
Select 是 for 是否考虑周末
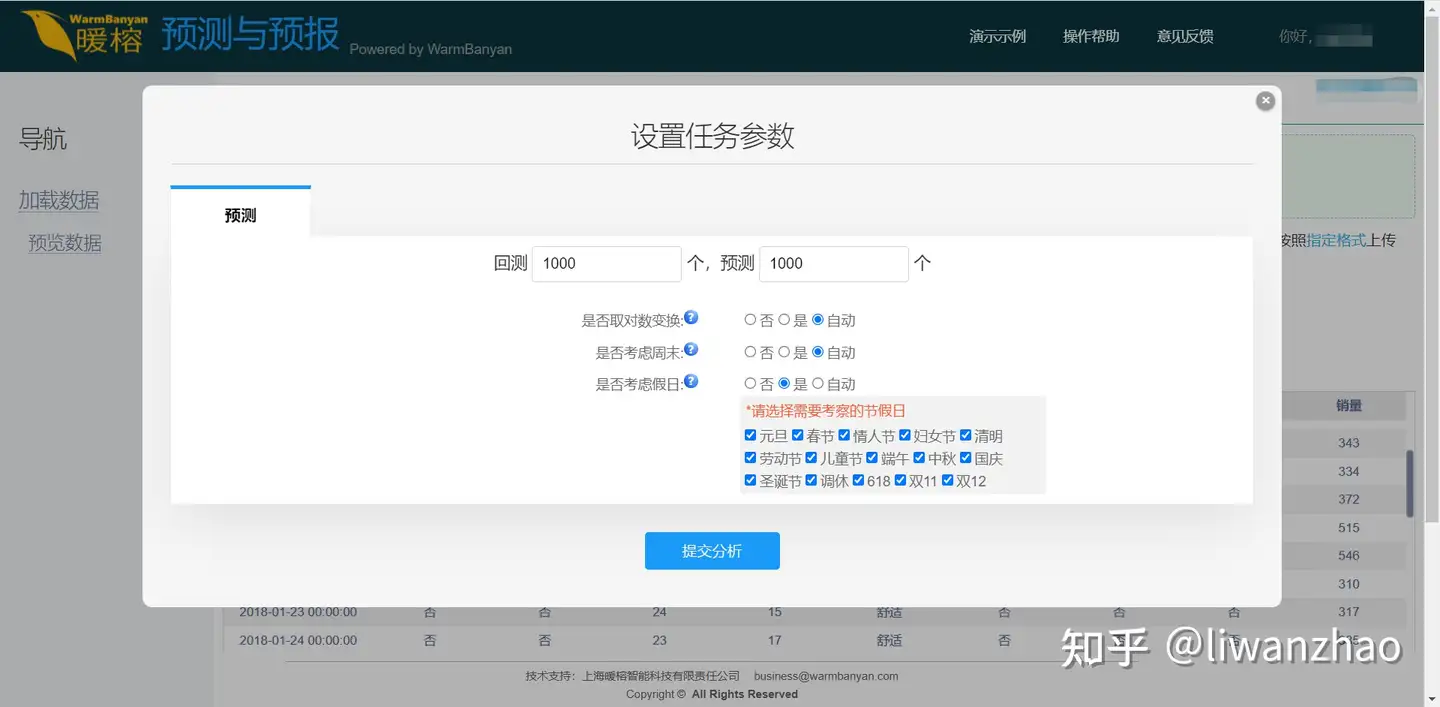784,352
